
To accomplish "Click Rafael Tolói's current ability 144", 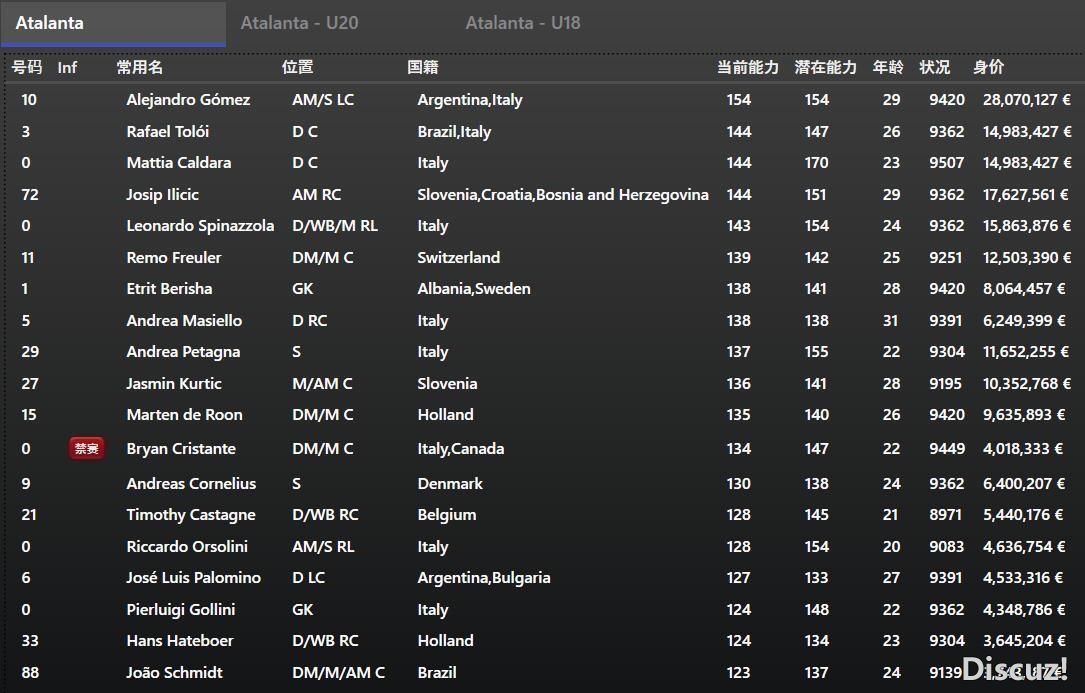I will coord(738,132).
